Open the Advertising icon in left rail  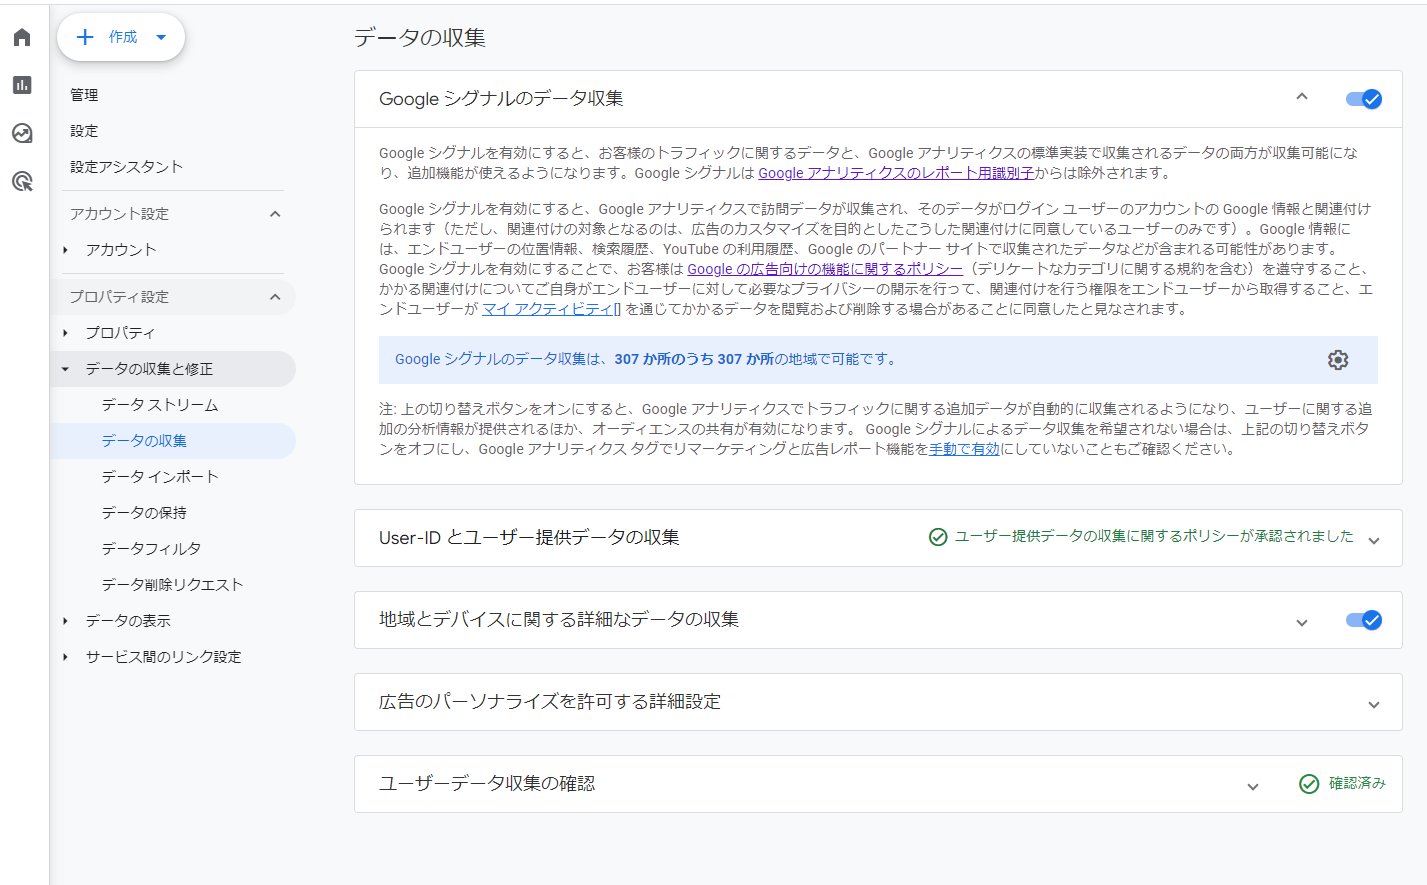[x=22, y=181]
